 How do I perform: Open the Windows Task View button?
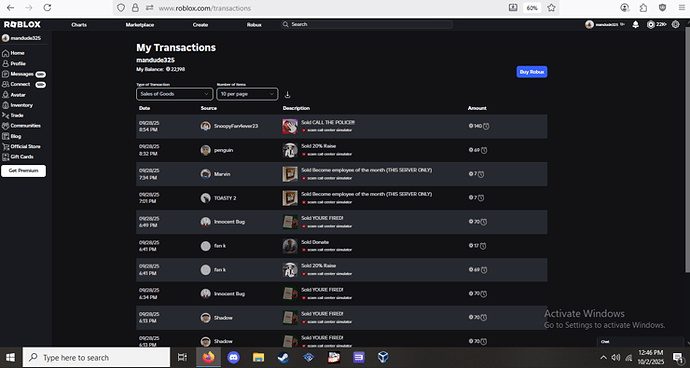182,357
